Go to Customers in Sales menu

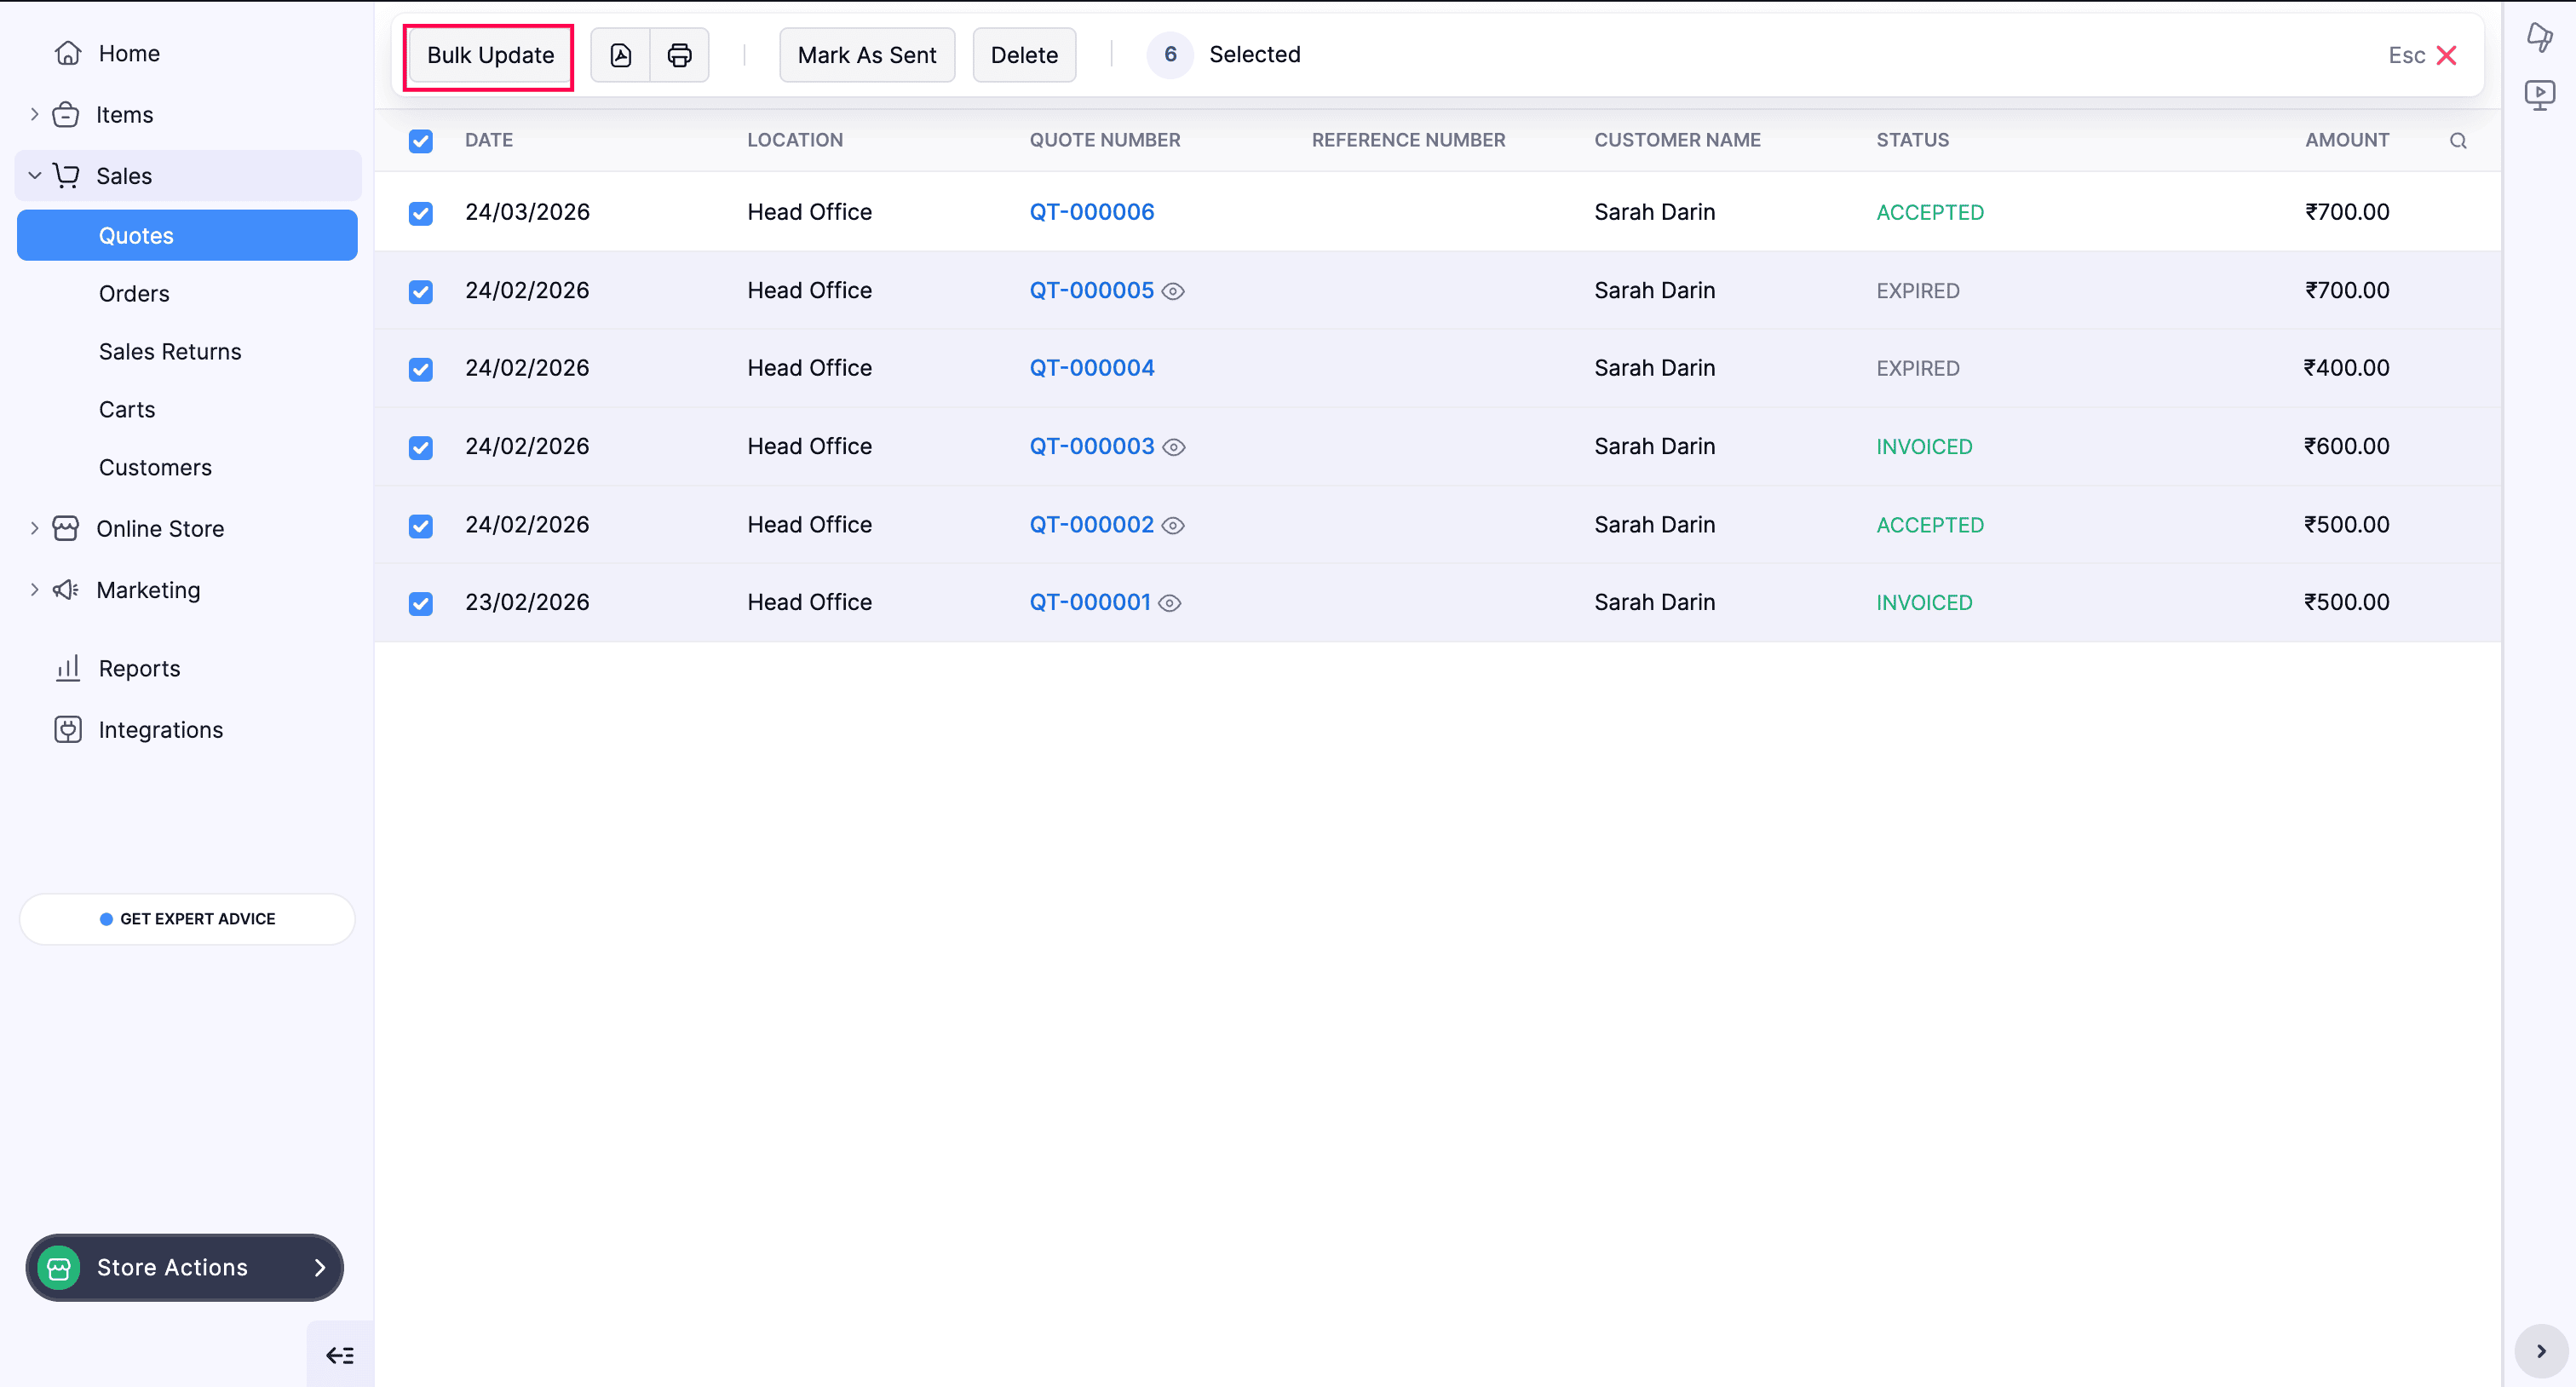click(155, 467)
